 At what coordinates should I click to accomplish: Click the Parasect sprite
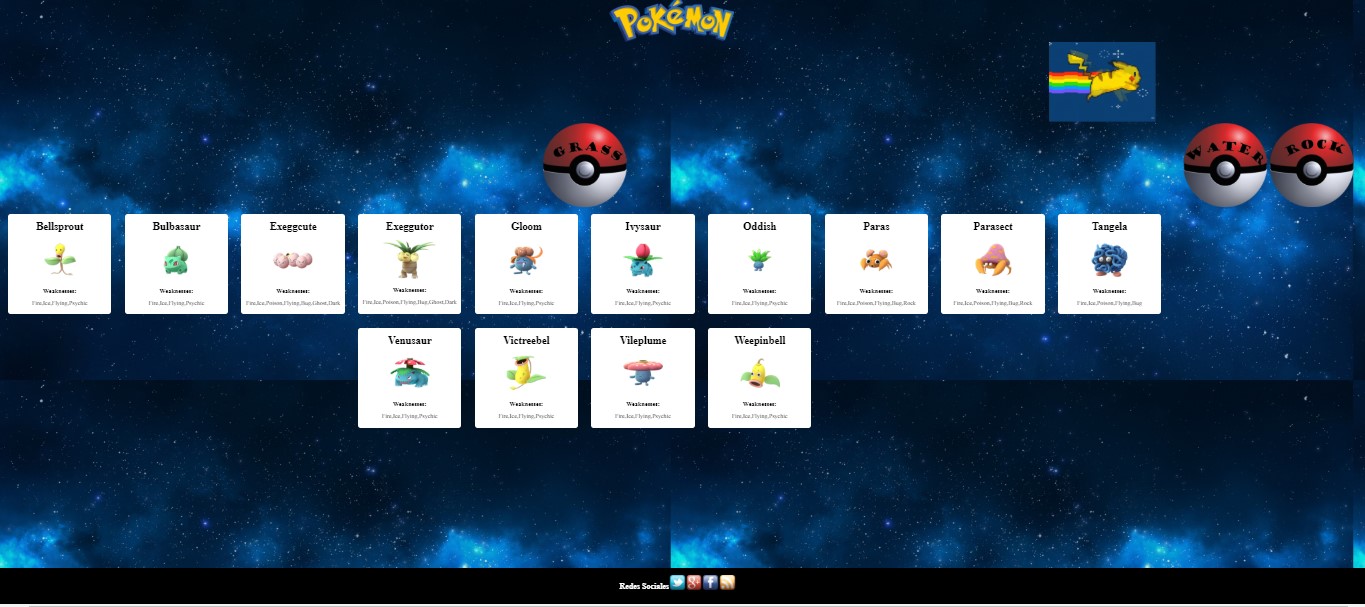pyautogui.click(x=993, y=260)
